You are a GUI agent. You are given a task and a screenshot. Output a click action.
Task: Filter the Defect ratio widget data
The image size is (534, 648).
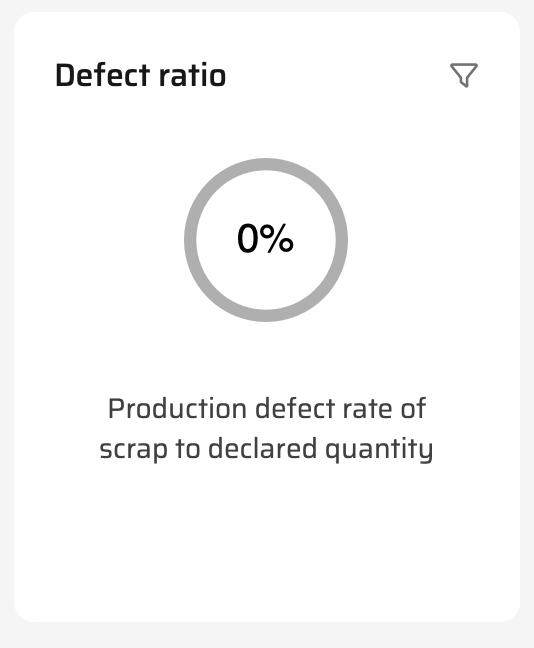click(464, 75)
